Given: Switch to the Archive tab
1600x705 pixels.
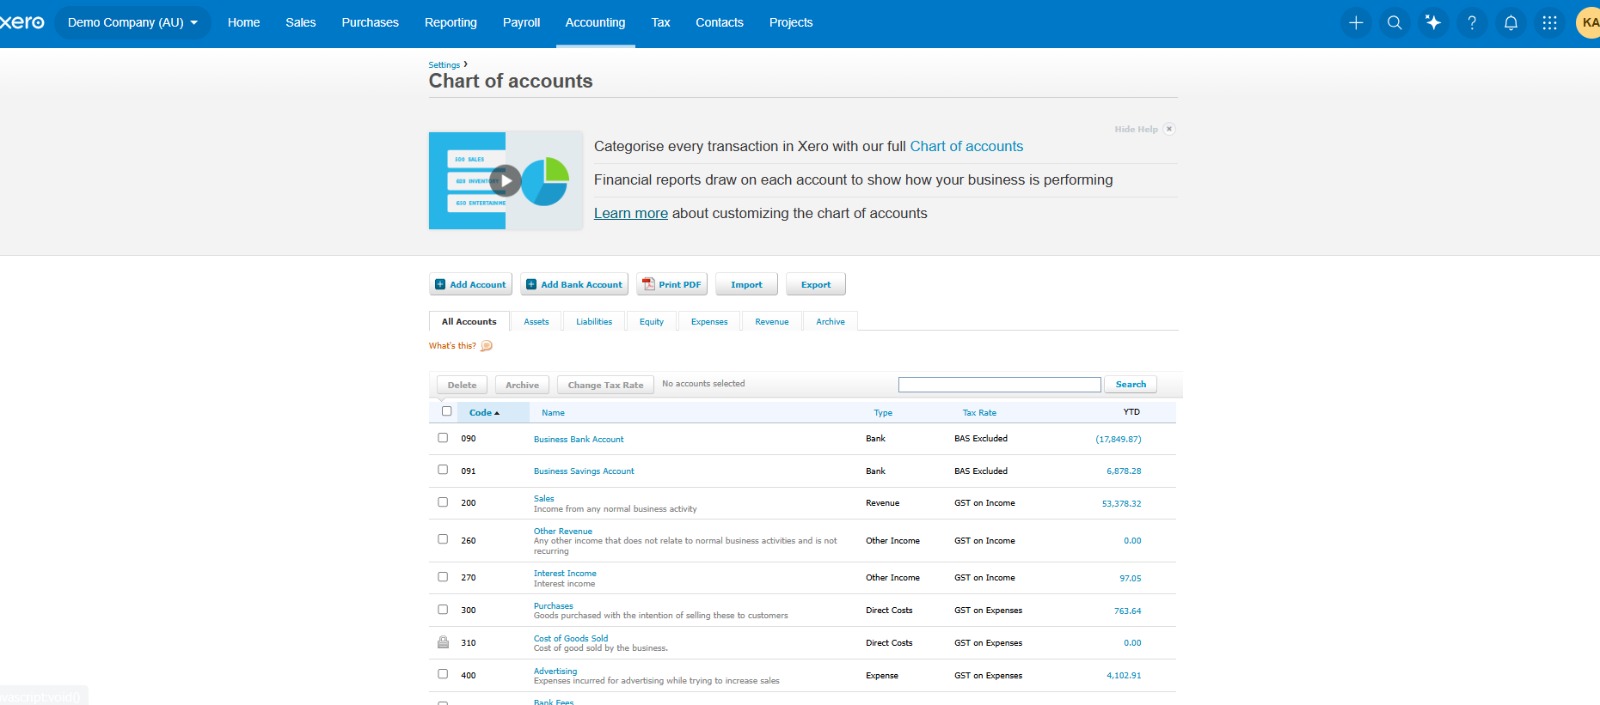Looking at the screenshot, I should point(830,322).
